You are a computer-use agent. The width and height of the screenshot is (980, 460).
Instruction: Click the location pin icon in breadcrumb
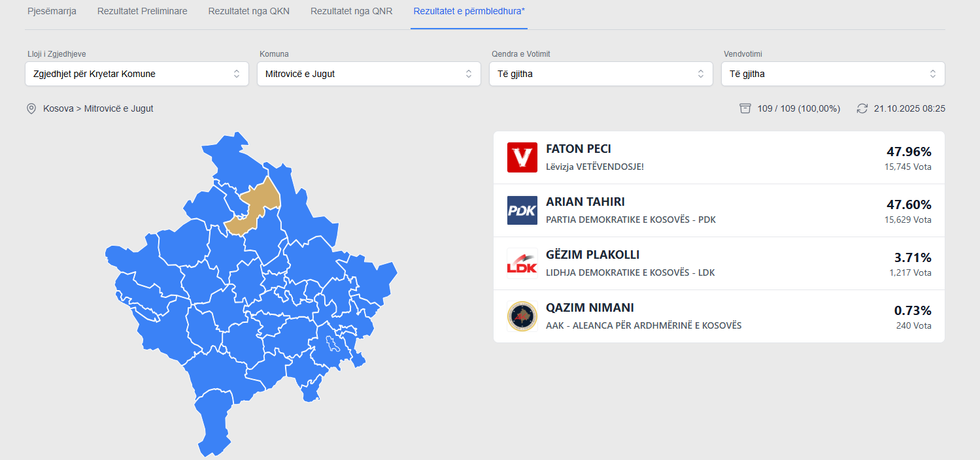click(31, 108)
